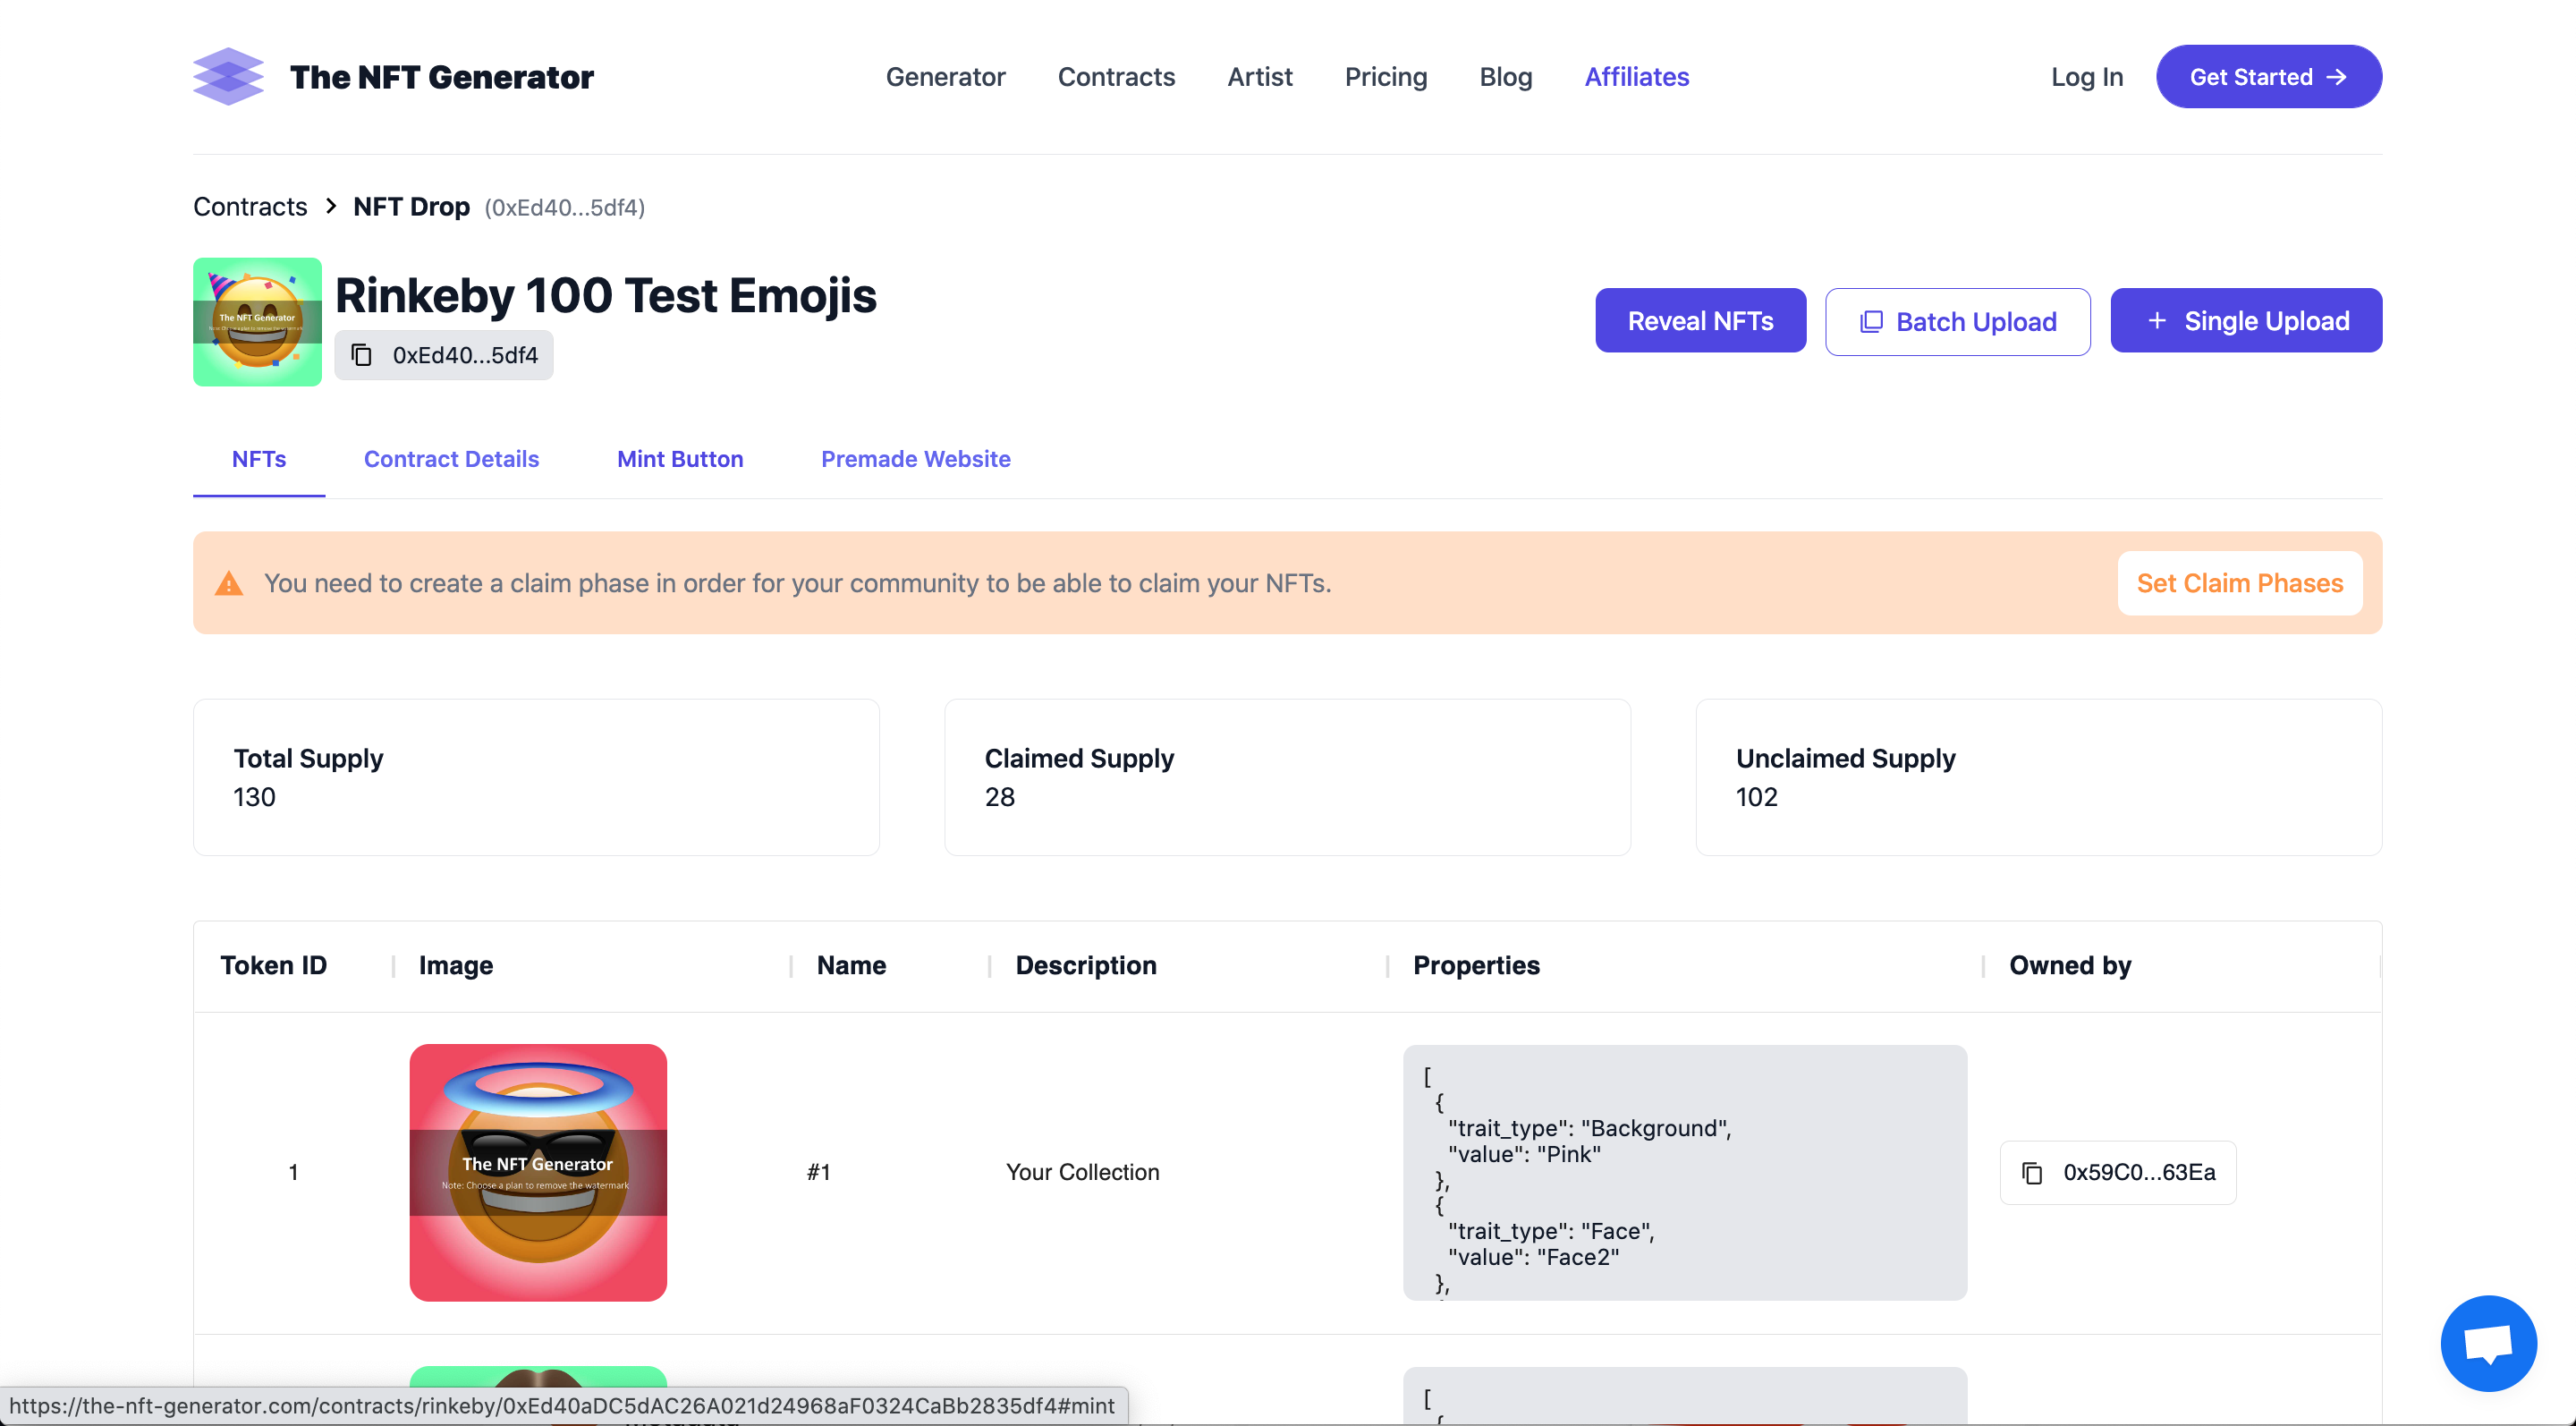The image size is (2576, 1426).
Task: Switch to the Mint Button tab
Action: [x=680, y=459]
